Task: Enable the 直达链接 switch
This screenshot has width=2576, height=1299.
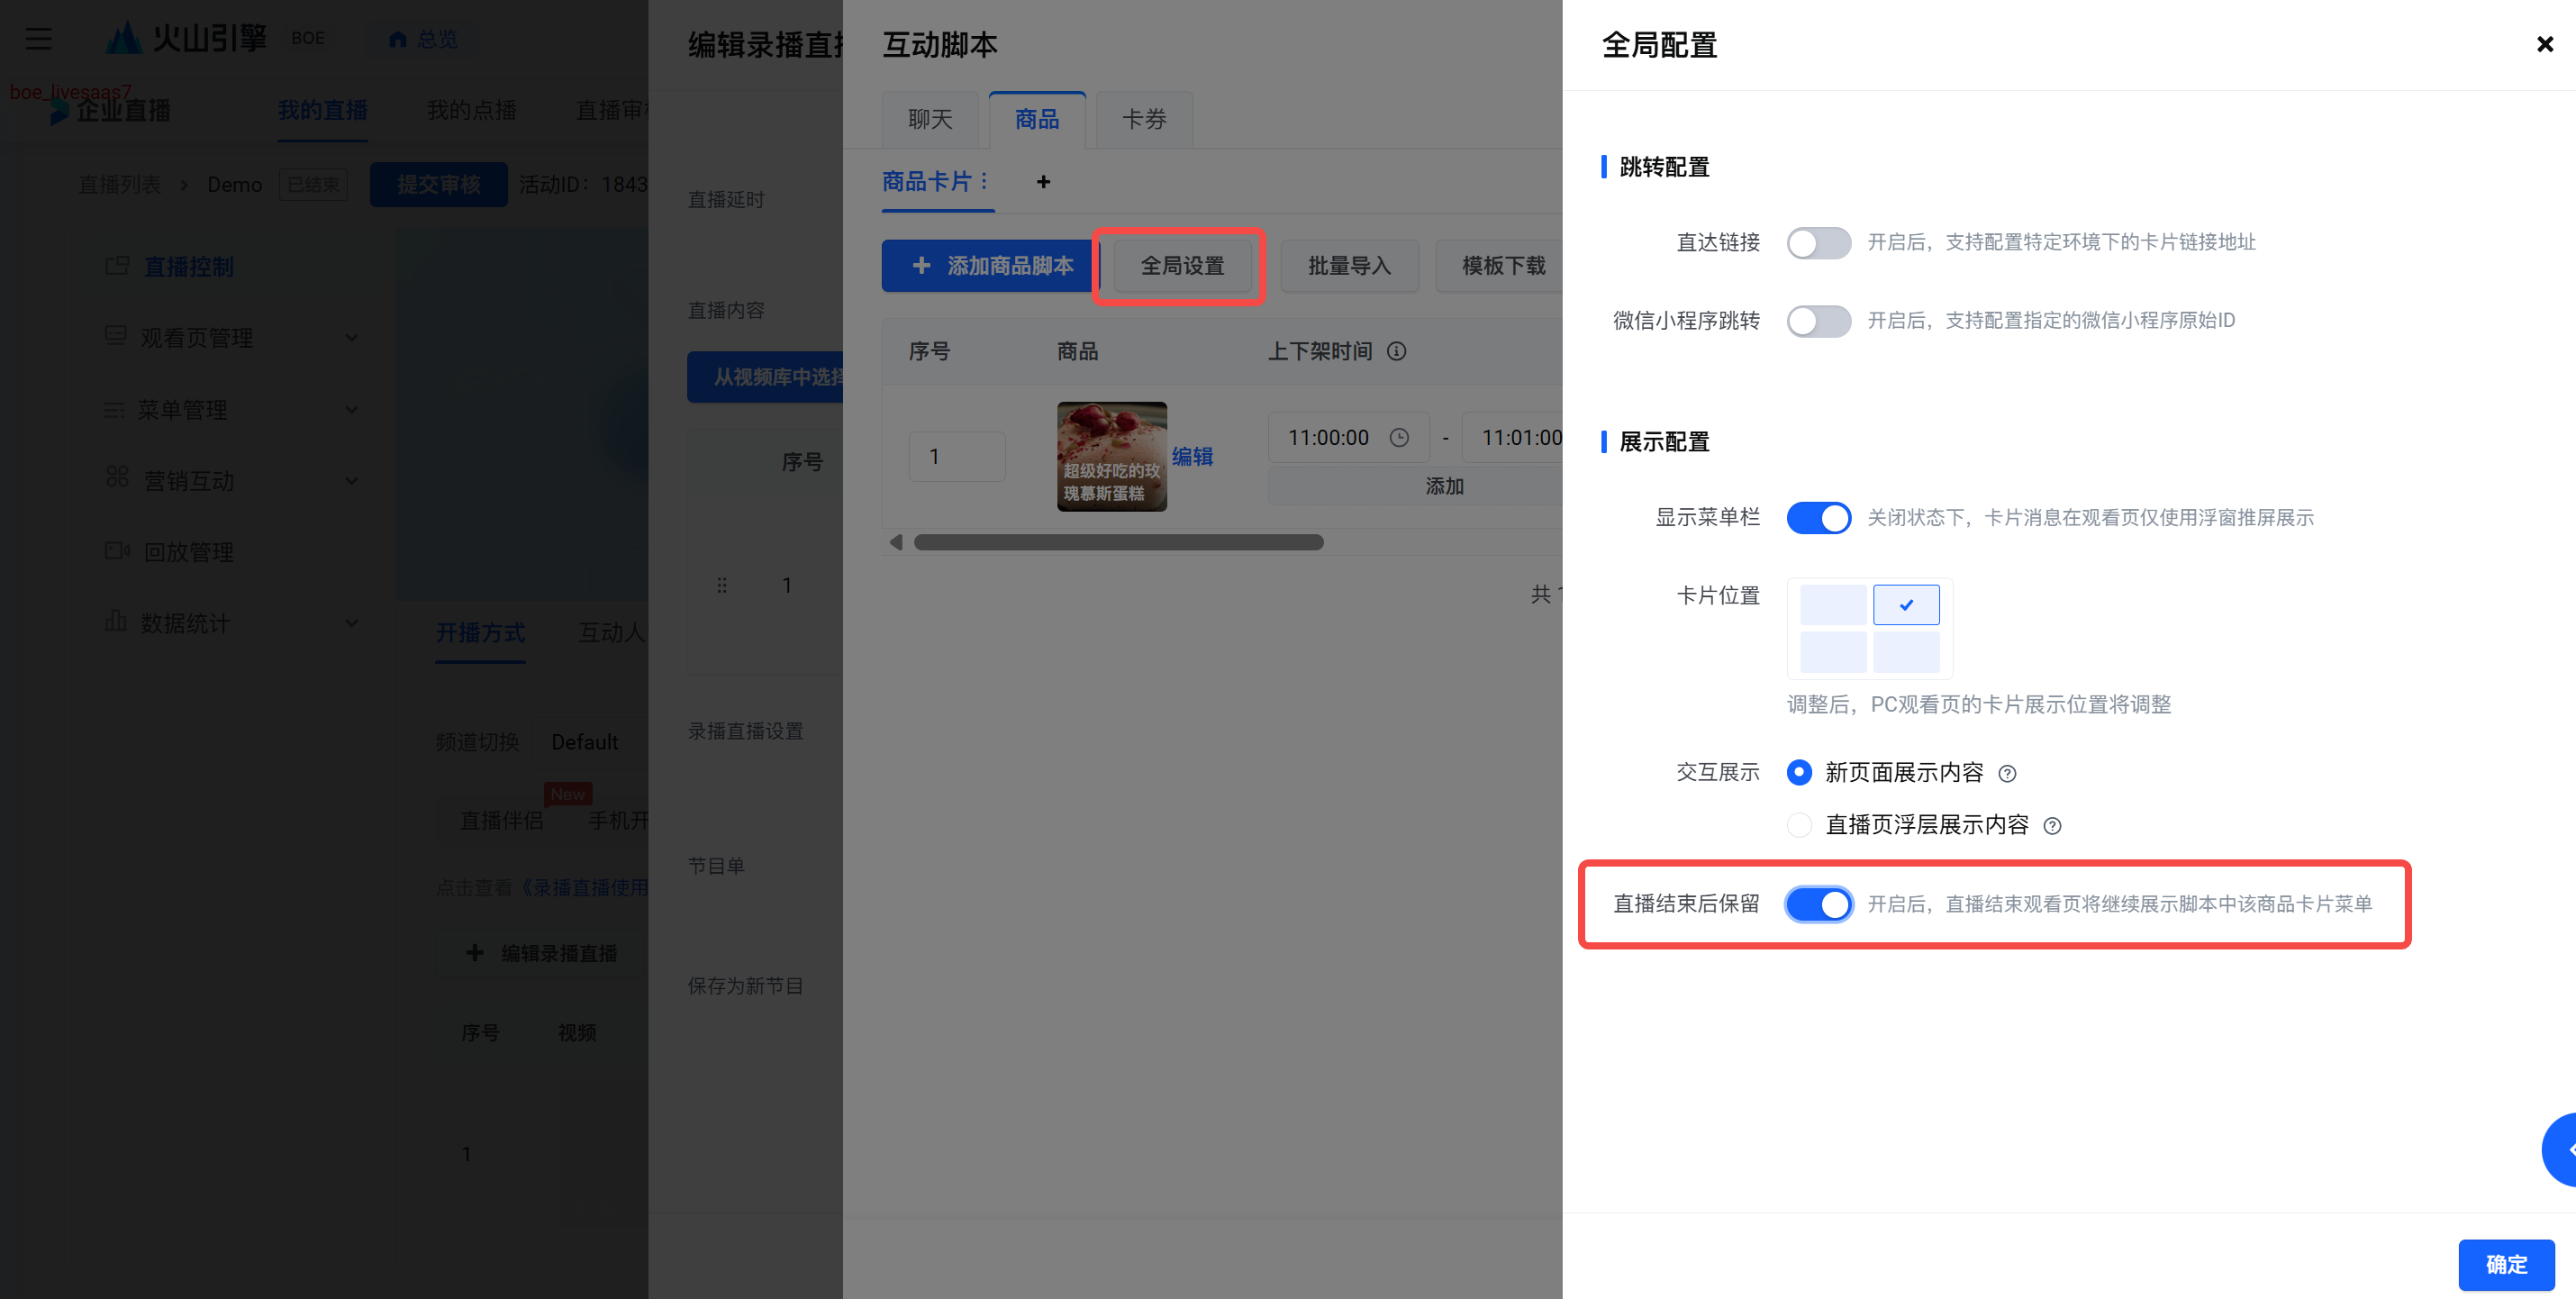Action: pos(1818,243)
